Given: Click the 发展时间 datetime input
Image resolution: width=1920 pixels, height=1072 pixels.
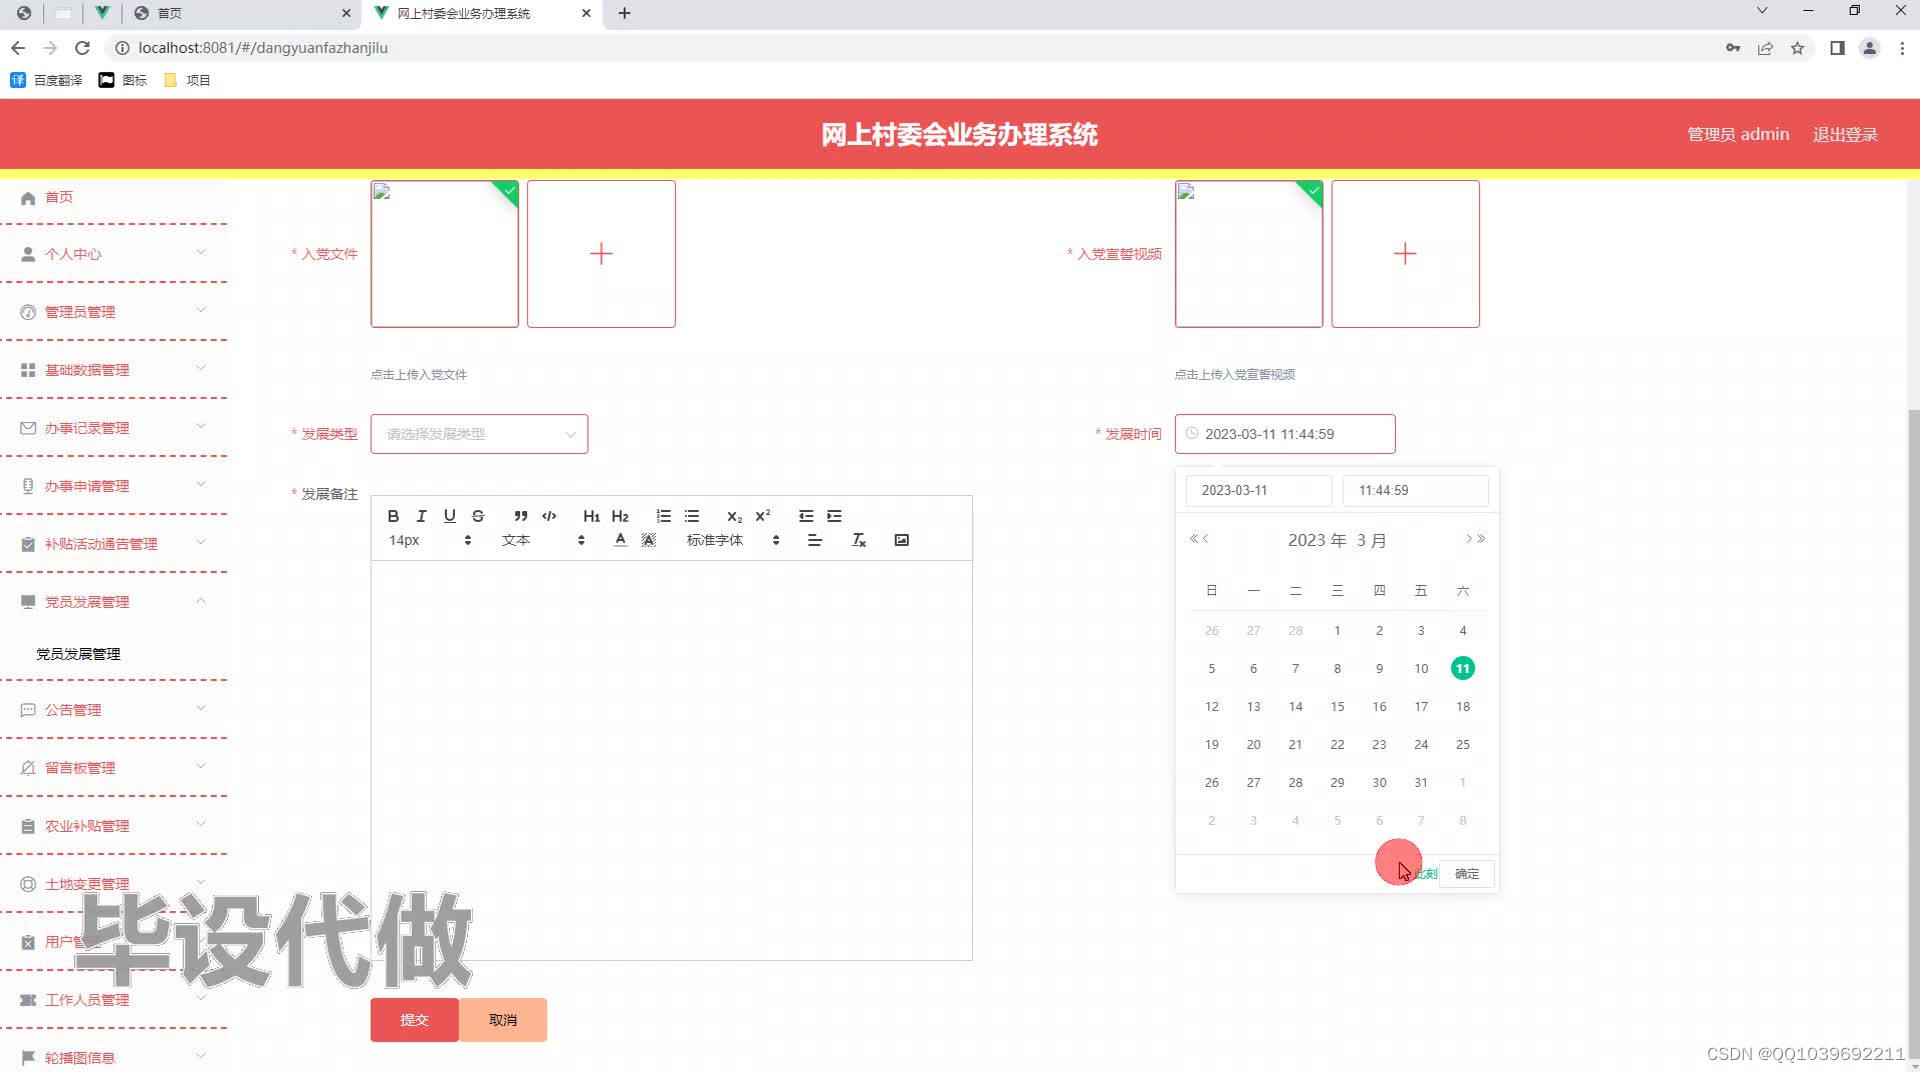Looking at the screenshot, I should tap(1285, 434).
